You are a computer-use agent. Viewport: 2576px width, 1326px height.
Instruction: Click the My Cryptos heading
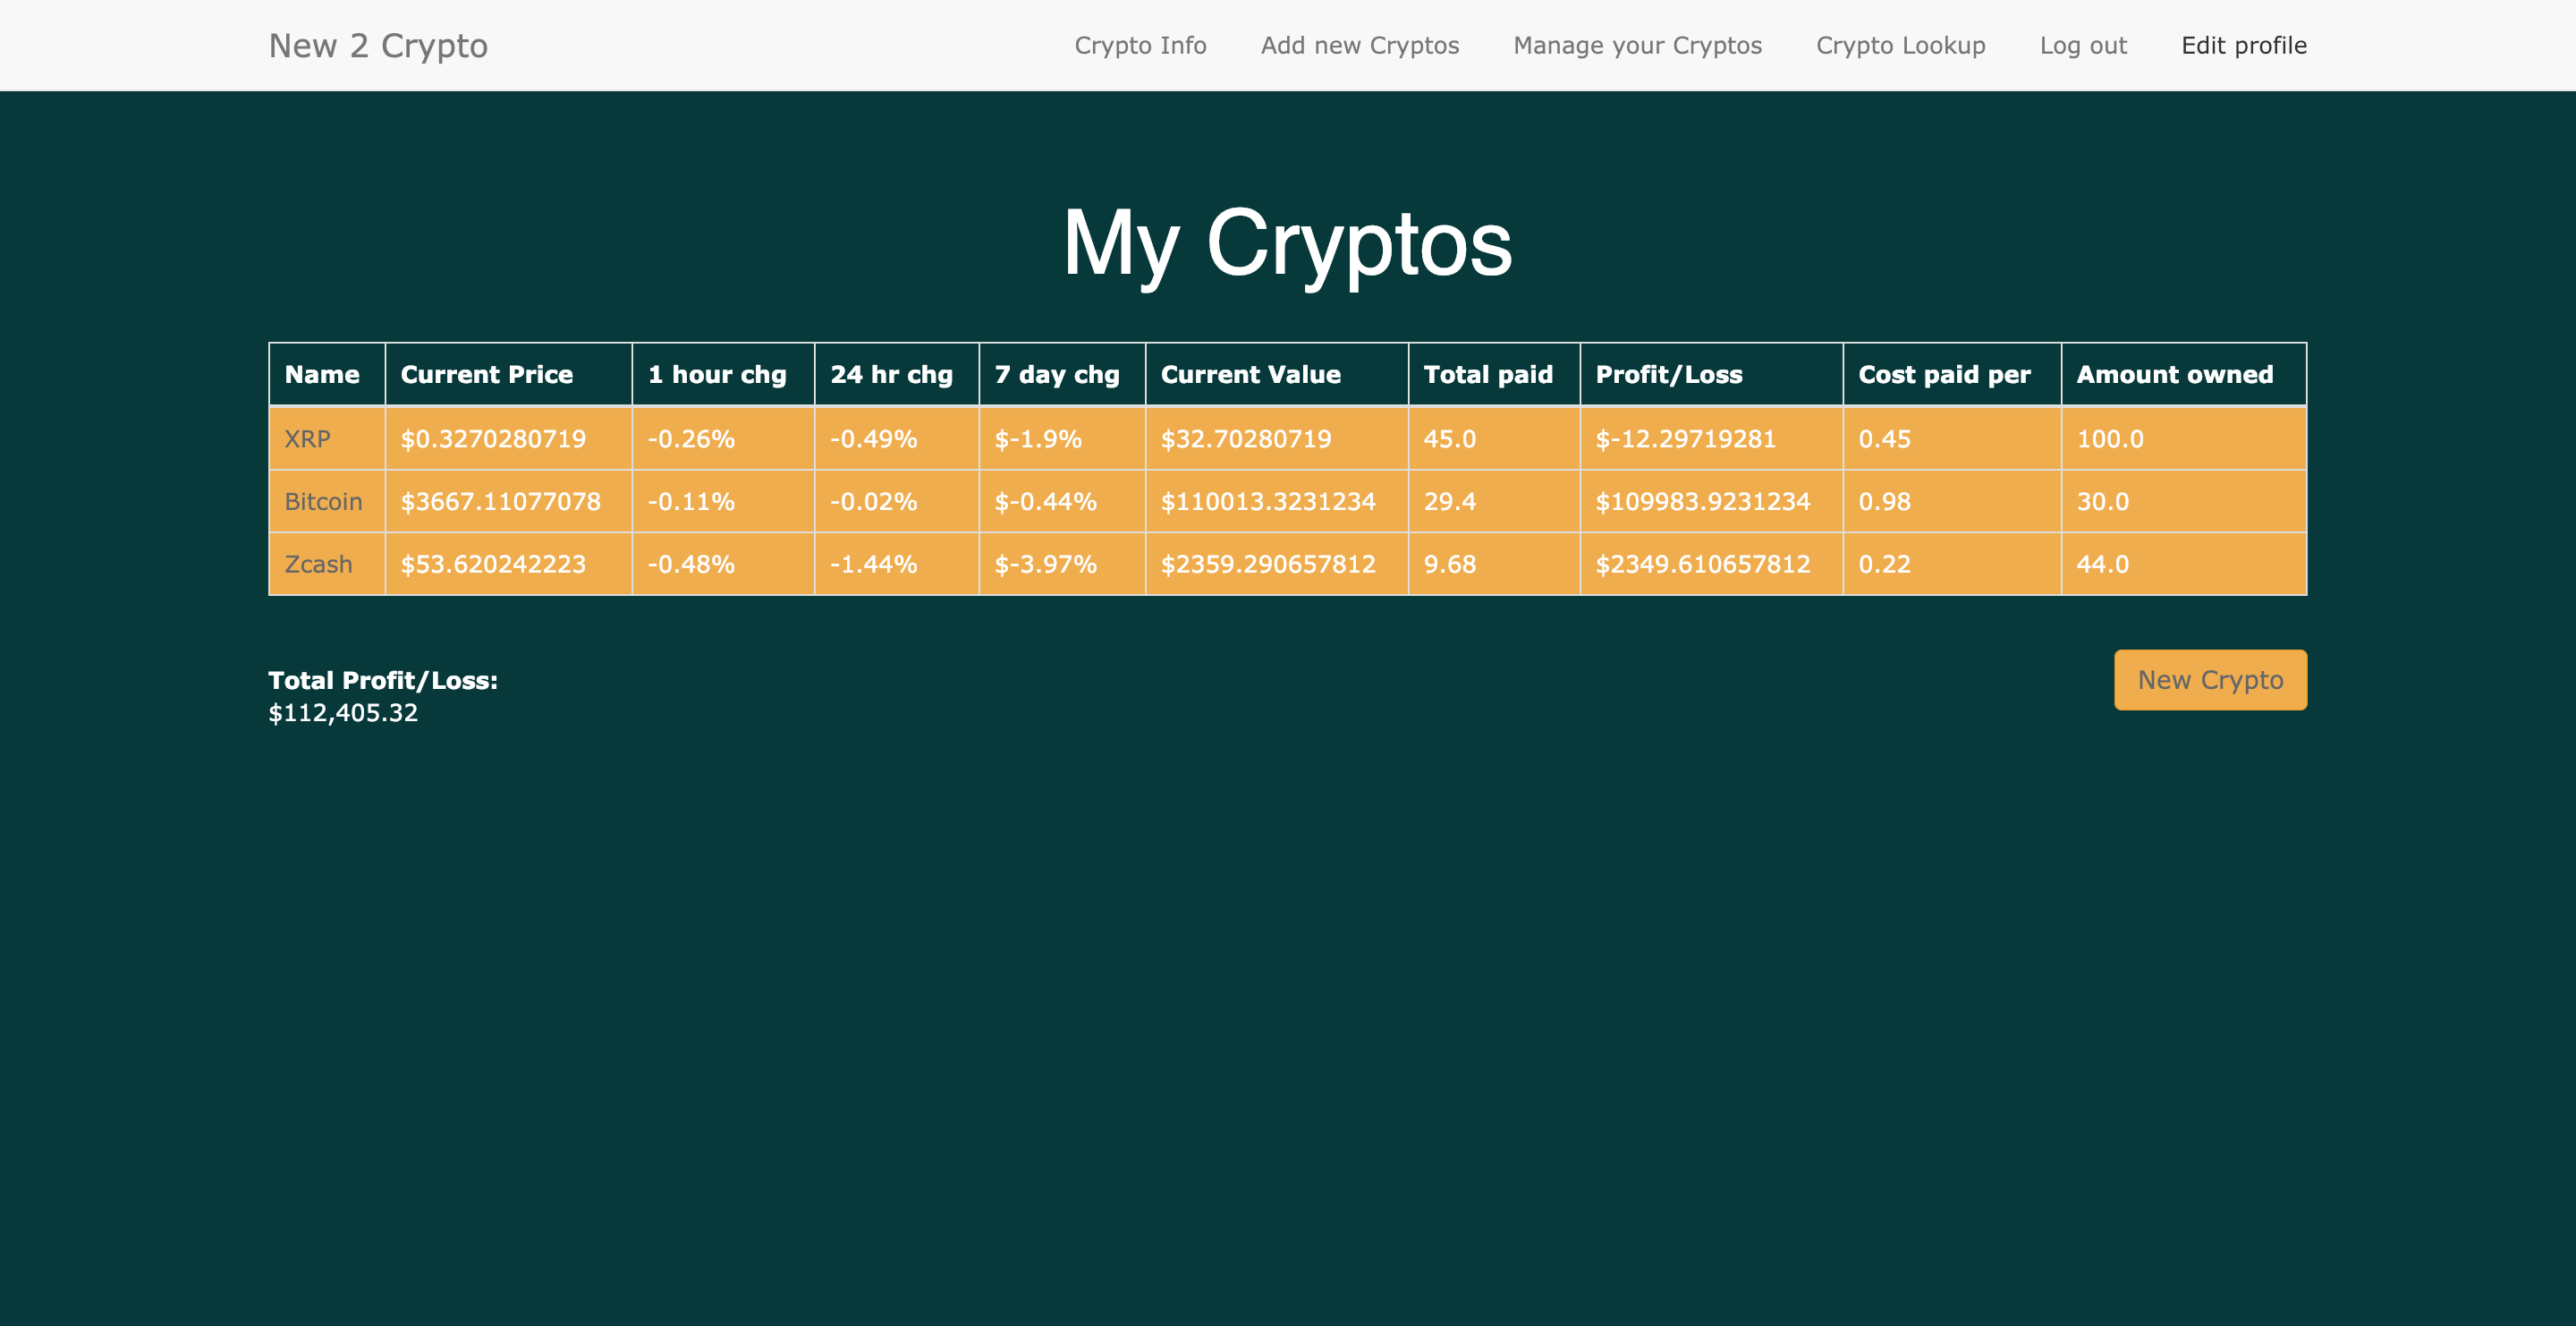(1287, 243)
